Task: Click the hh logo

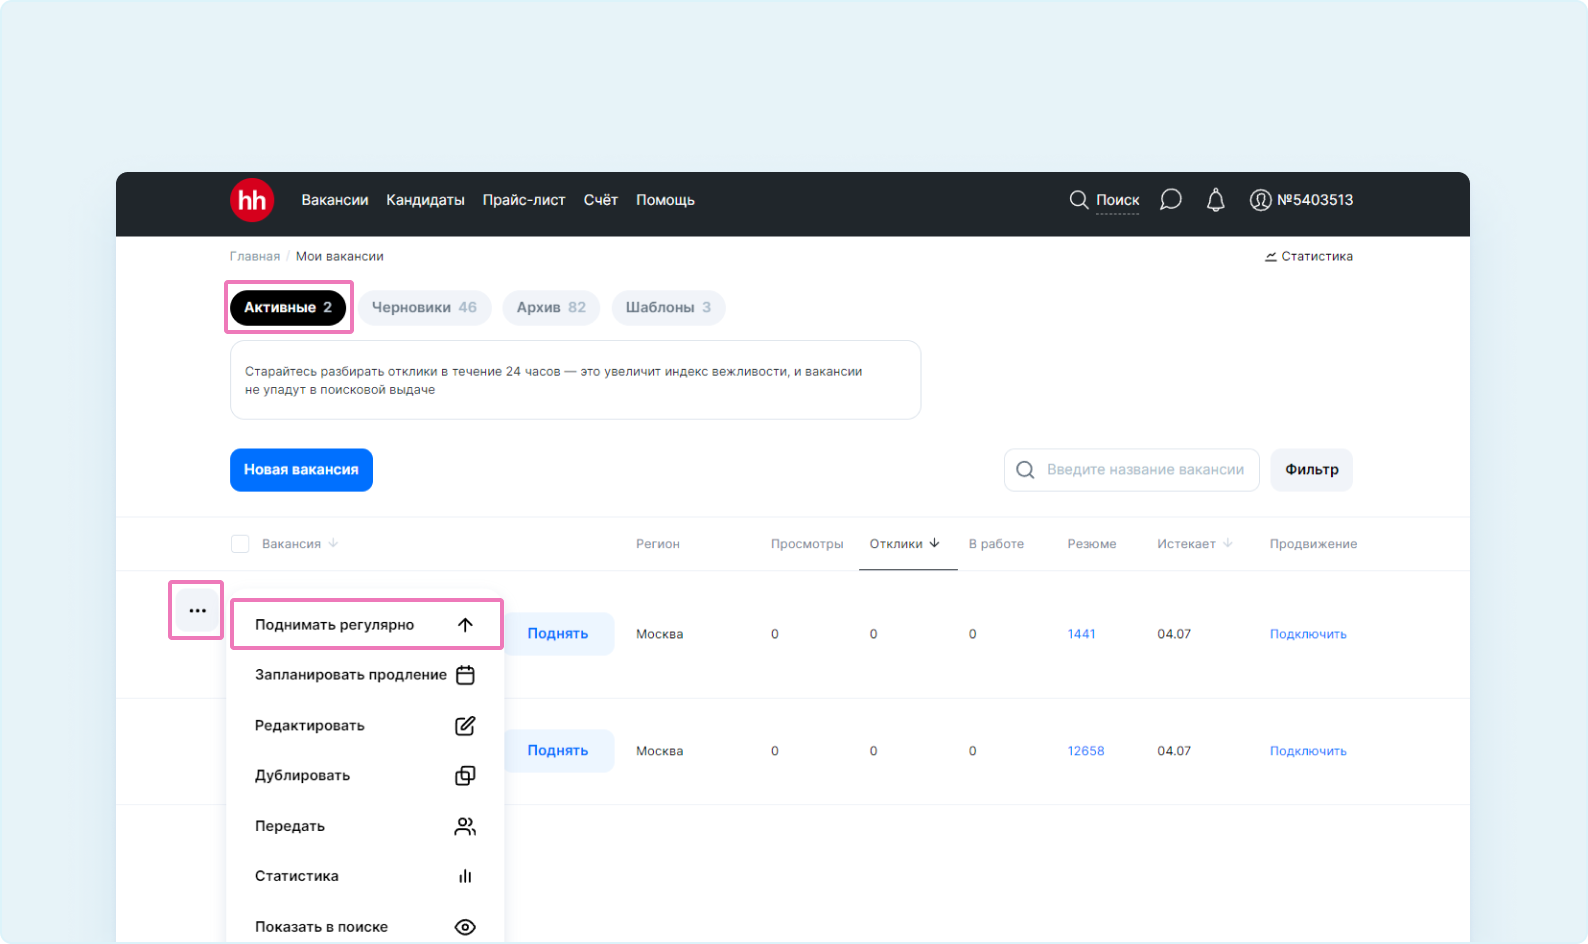Action: [252, 200]
